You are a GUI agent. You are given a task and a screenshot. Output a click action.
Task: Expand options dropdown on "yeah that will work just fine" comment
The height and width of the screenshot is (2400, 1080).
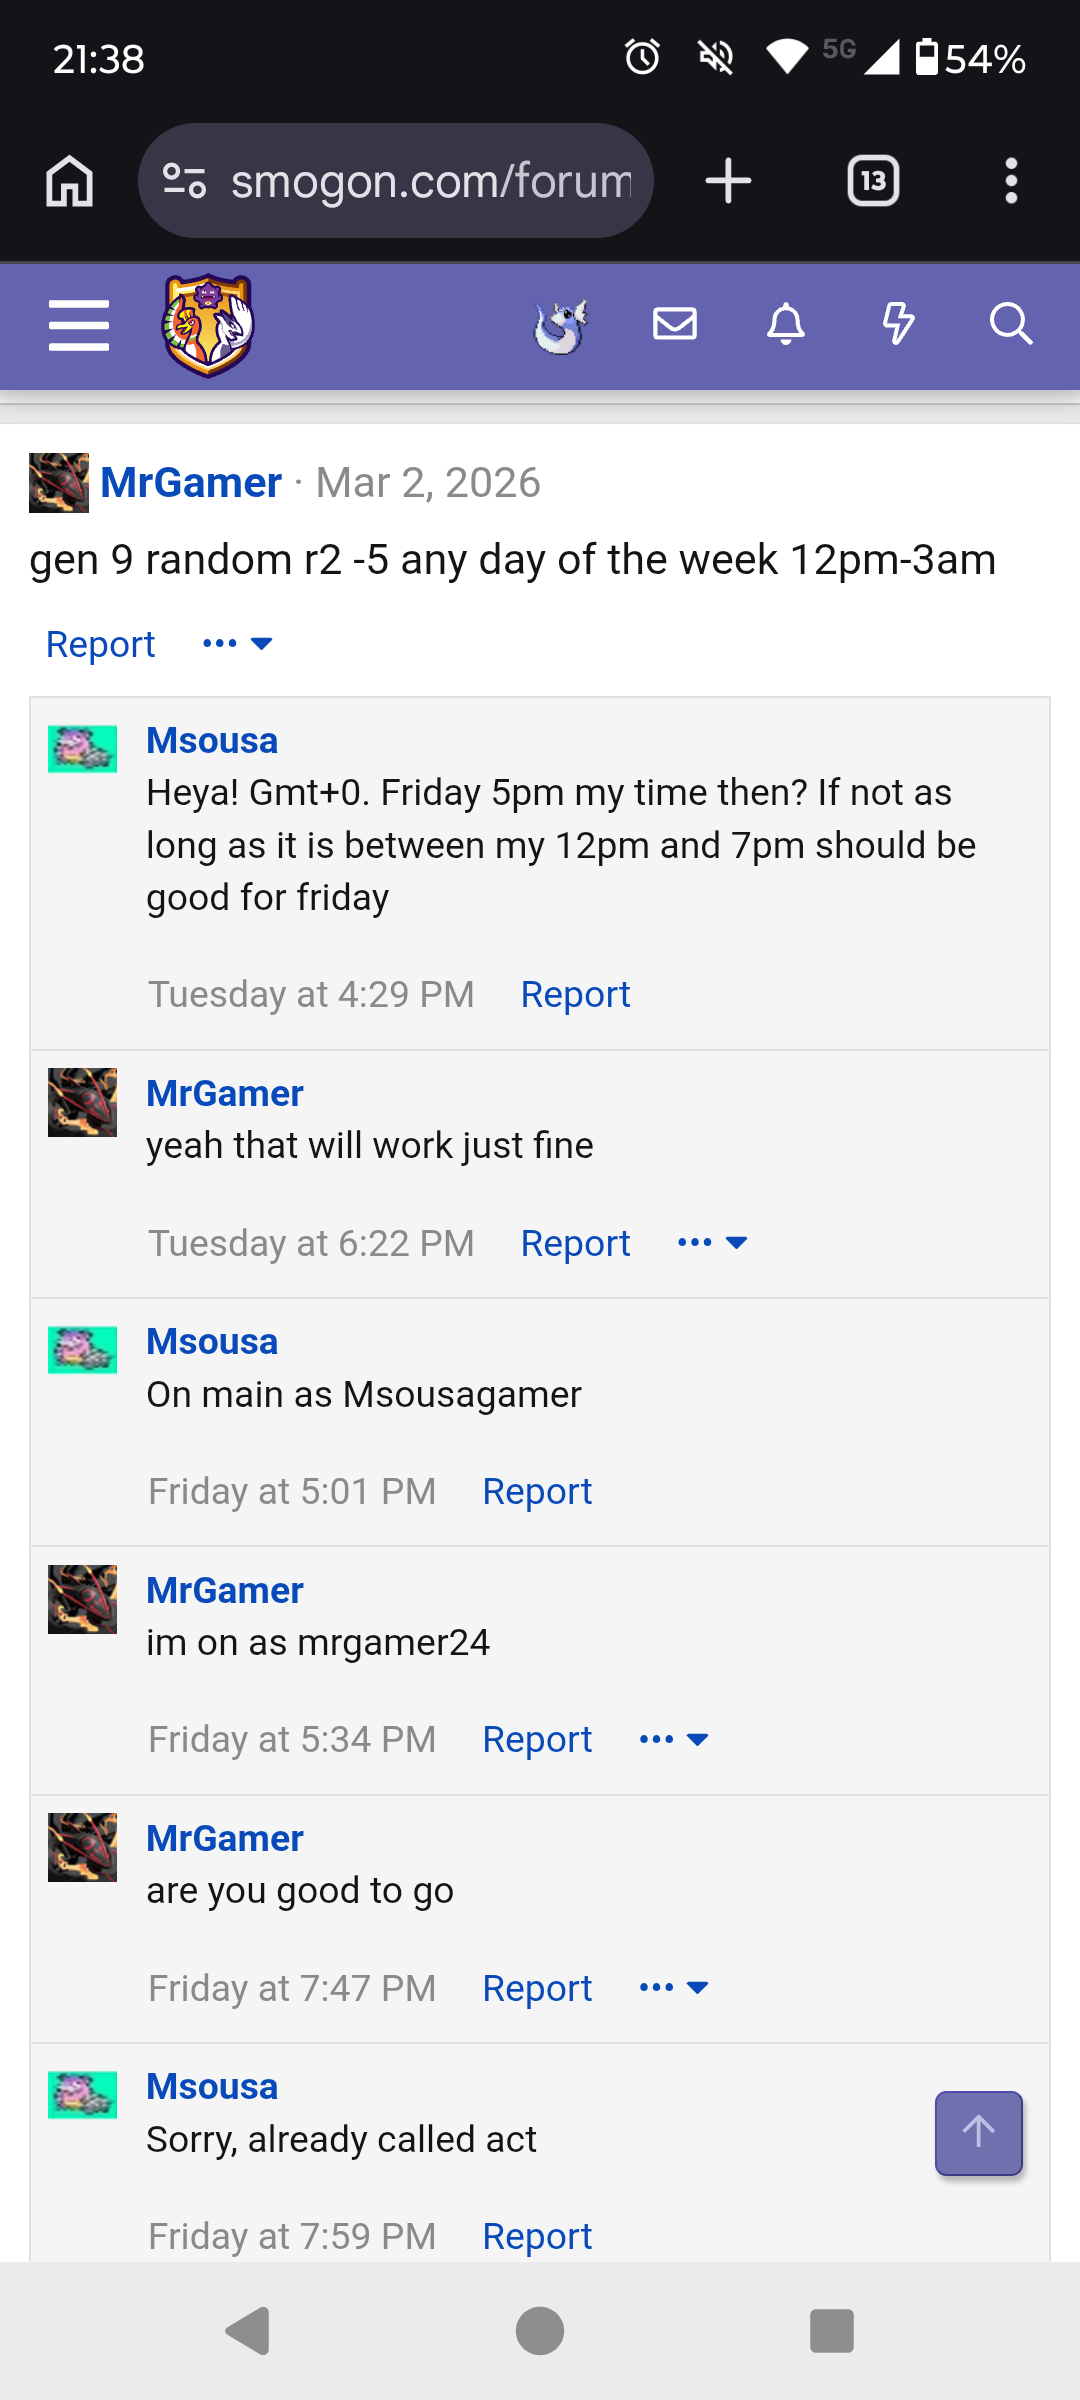[713, 1243]
